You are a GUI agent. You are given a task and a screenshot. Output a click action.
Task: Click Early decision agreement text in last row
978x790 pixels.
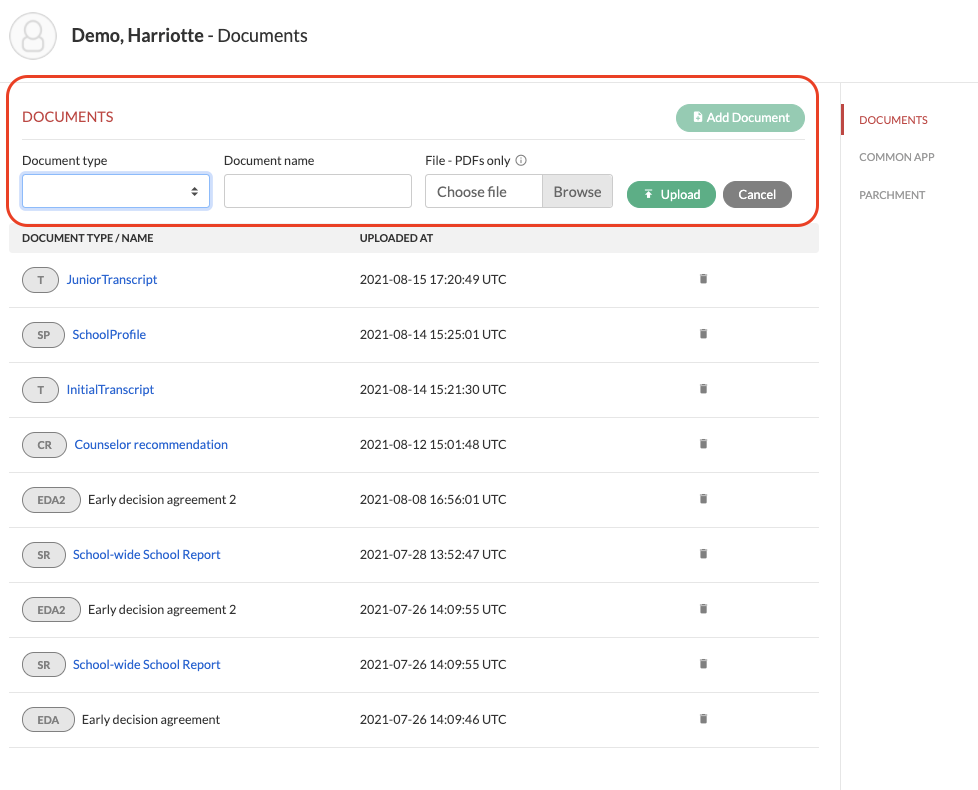coord(151,720)
